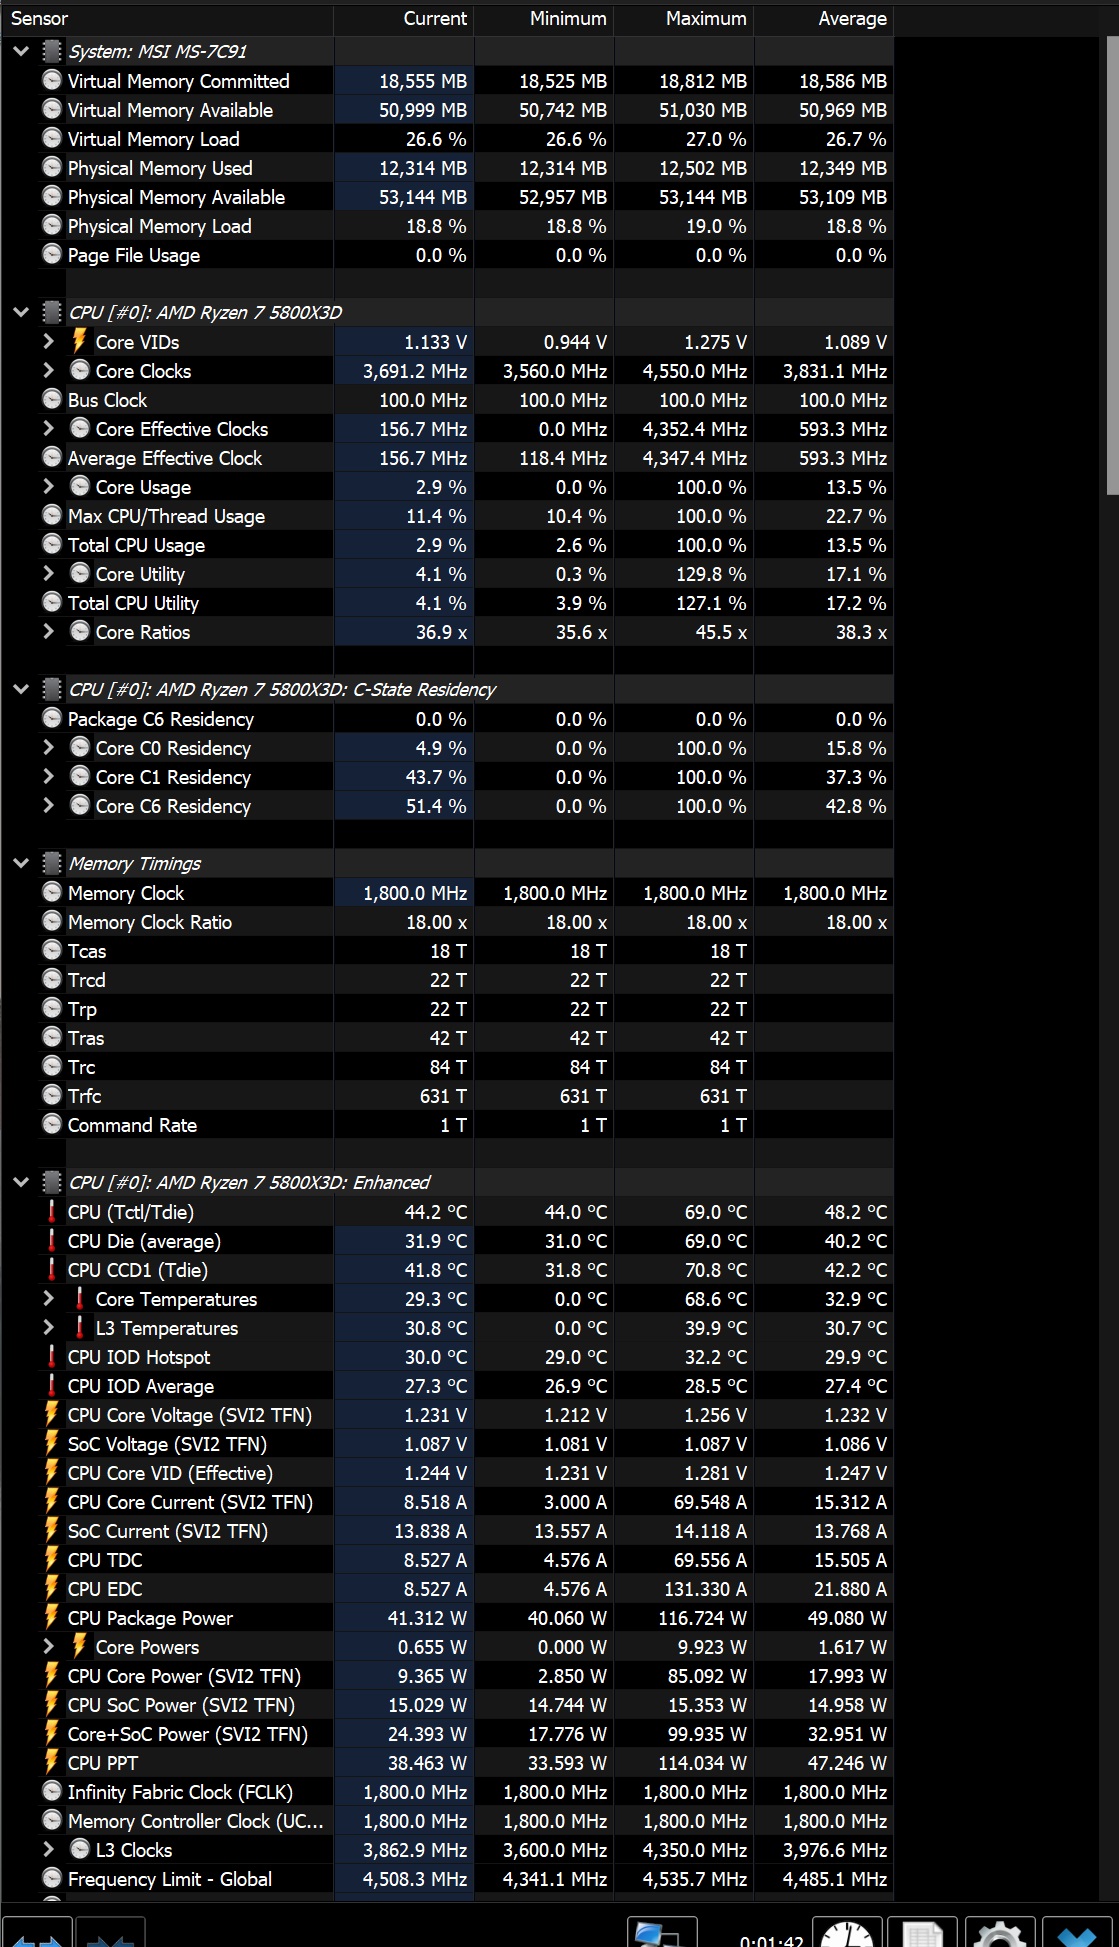Click the clock reset icon in bottom toolbar
The image size is (1119, 1947).
(849, 1934)
